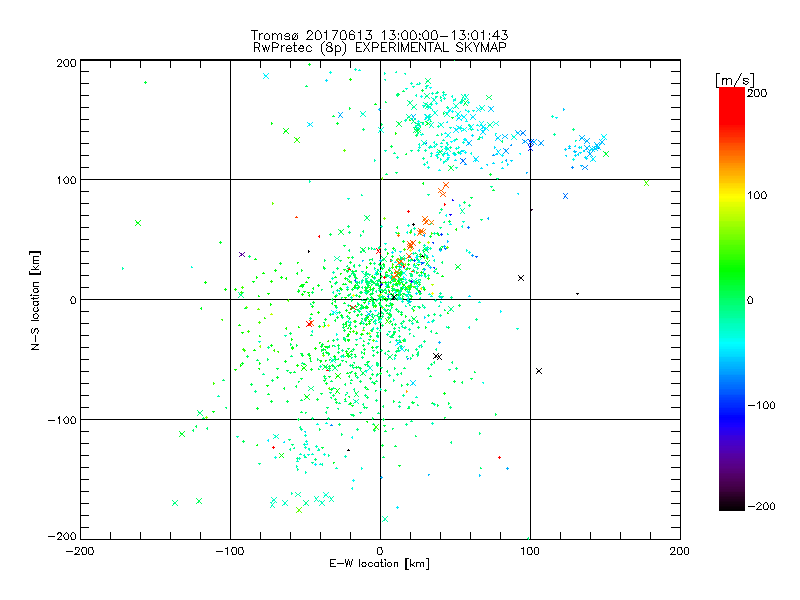Click the '[m/s]' colorbar unit label

point(734,80)
